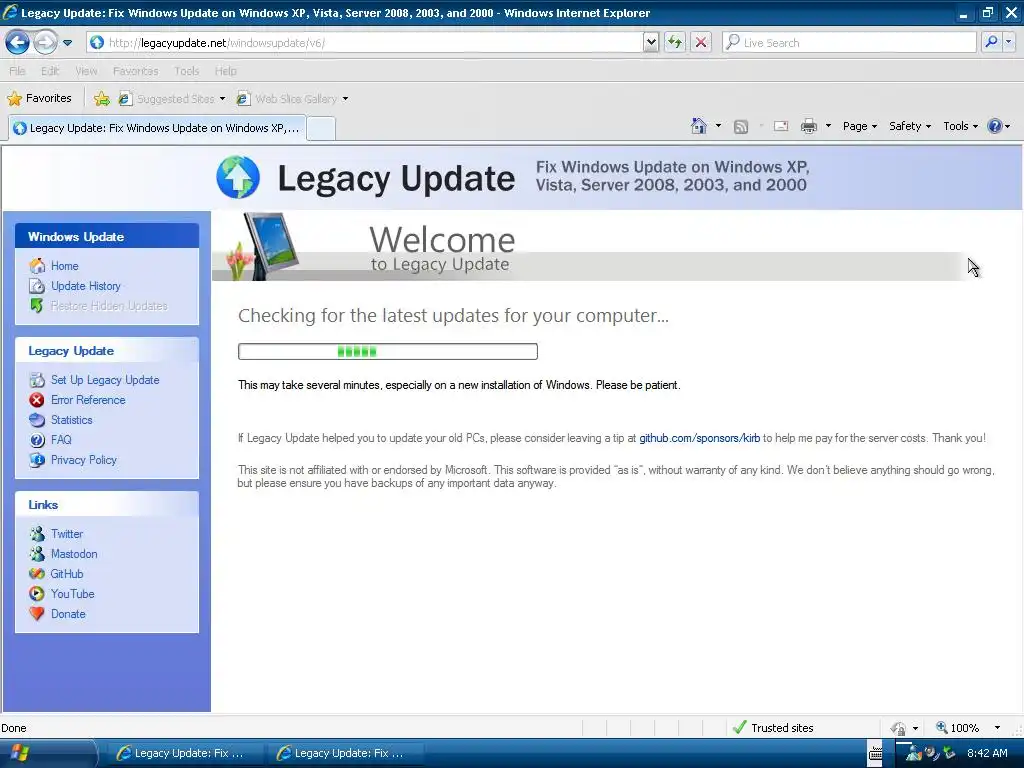Click the Legacy Update globe logo
Viewport: 1024px width, 768px height.
238,177
